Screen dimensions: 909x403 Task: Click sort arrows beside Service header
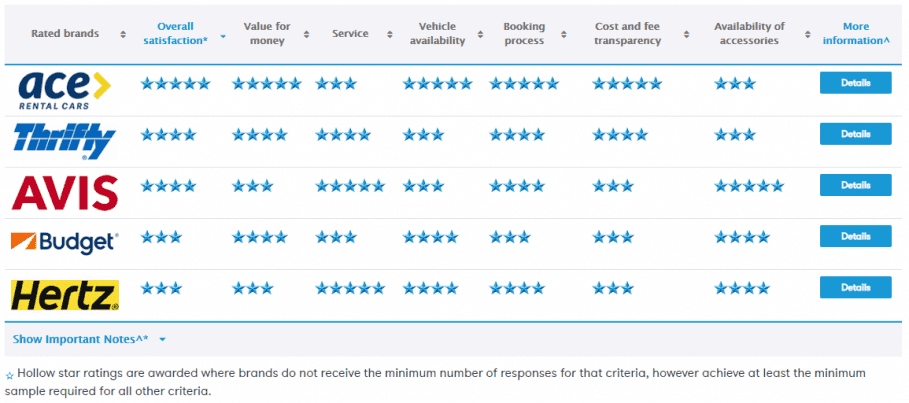coord(389,34)
